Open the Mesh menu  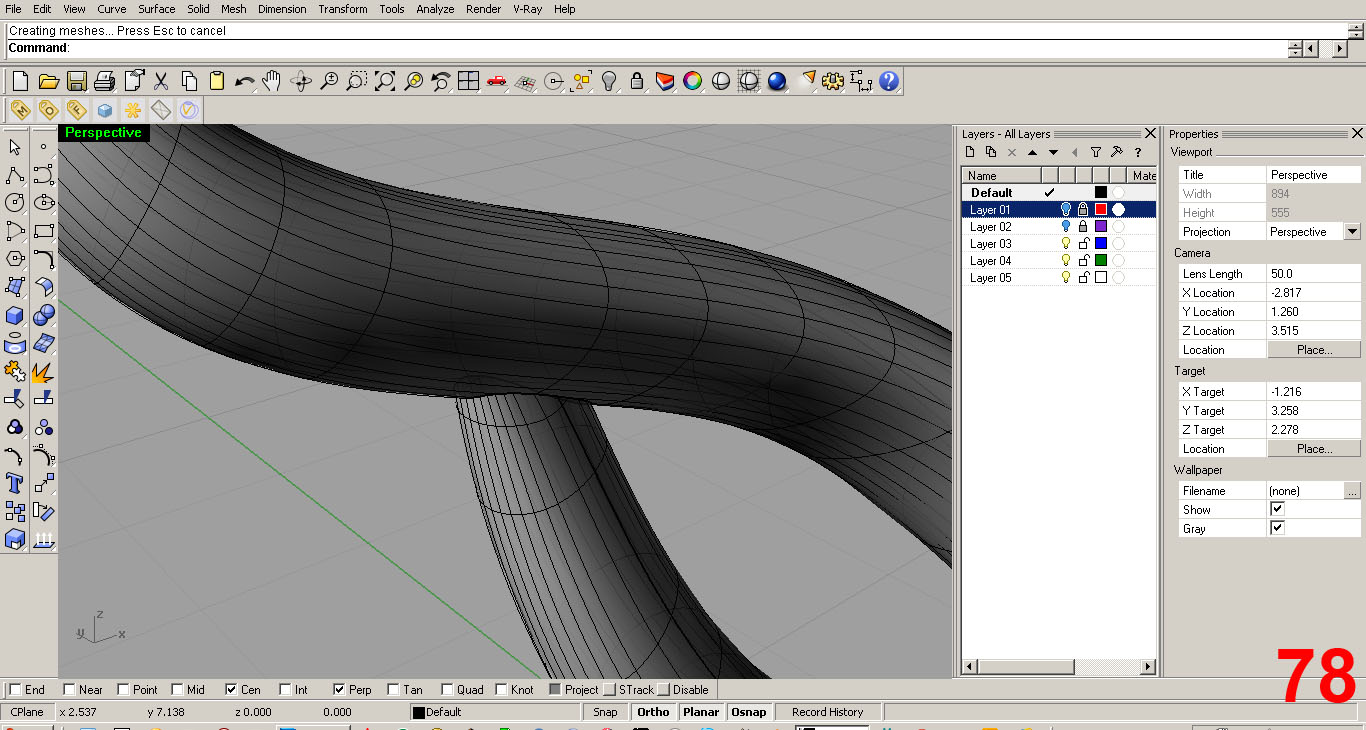pyautogui.click(x=233, y=9)
